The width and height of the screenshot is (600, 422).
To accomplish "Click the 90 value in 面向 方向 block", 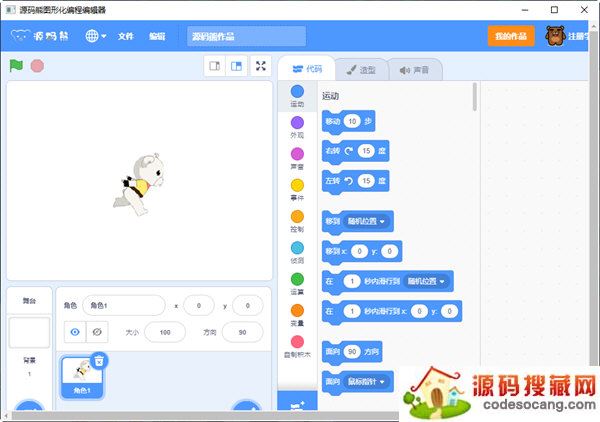I will 352,351.
